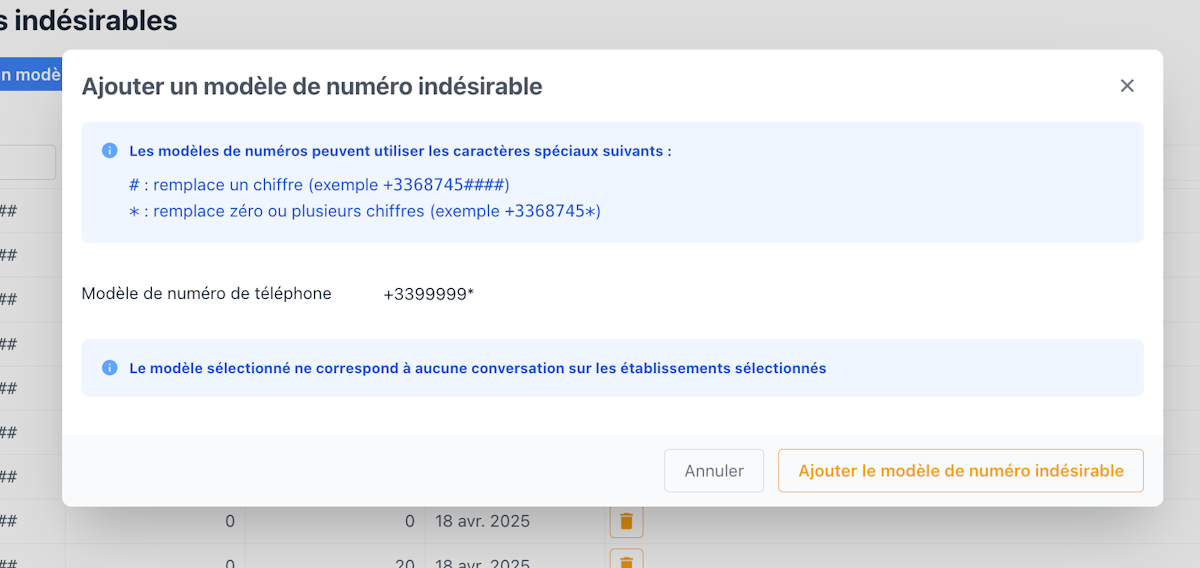Click the bold special characters heading text
Screen dimensions: 1200x568
400,152
